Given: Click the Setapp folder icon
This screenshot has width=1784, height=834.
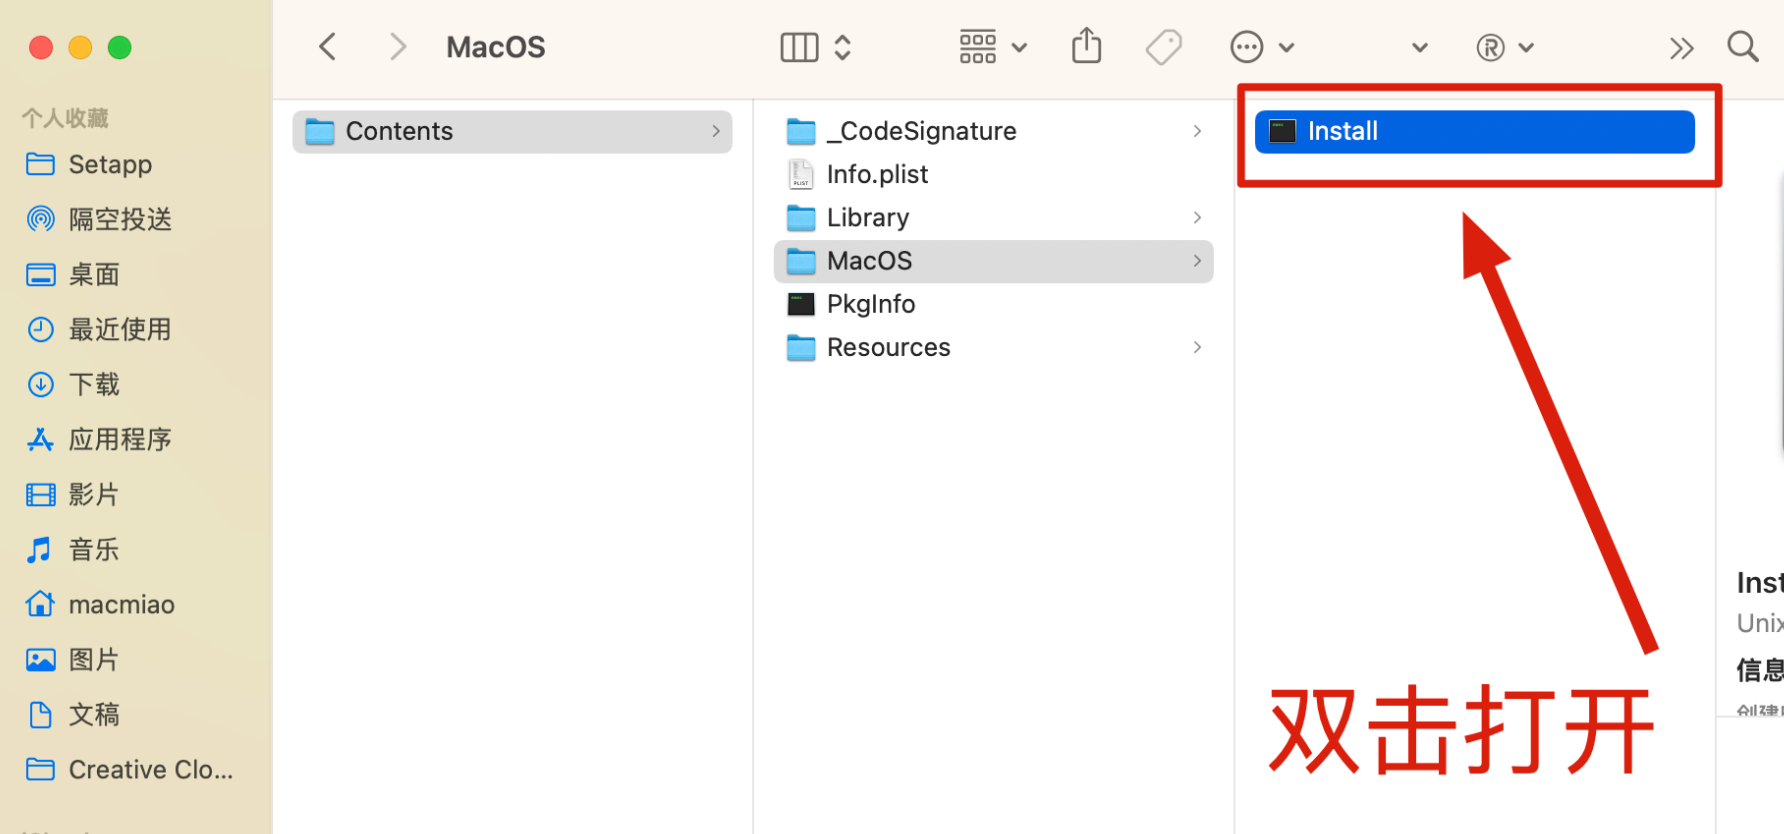Looking at the screenshot, I should 41,164.
